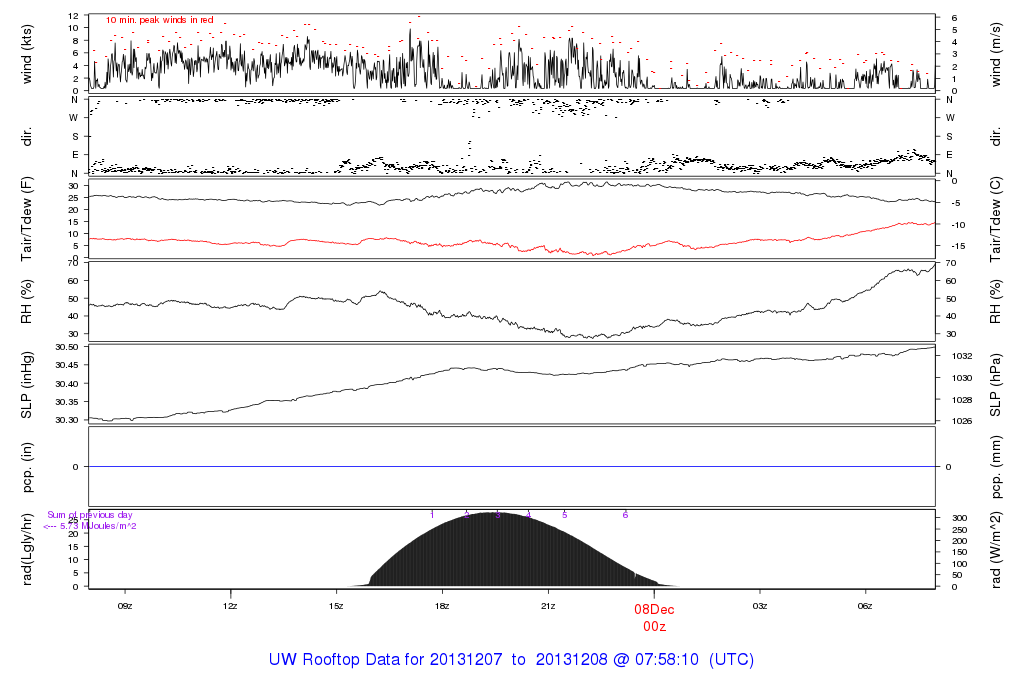Click the 21z time axis label
Image resolution: width=1024 pixels, height=700 pixels.
(548, 606)
